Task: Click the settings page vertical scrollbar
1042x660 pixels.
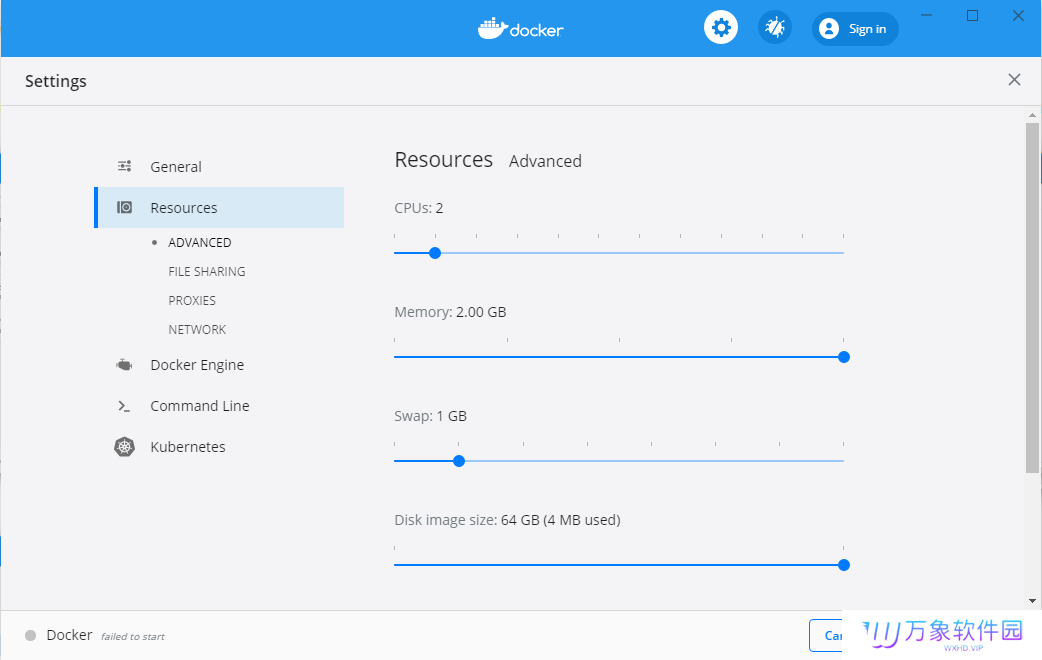Action: coord(1032,298)
